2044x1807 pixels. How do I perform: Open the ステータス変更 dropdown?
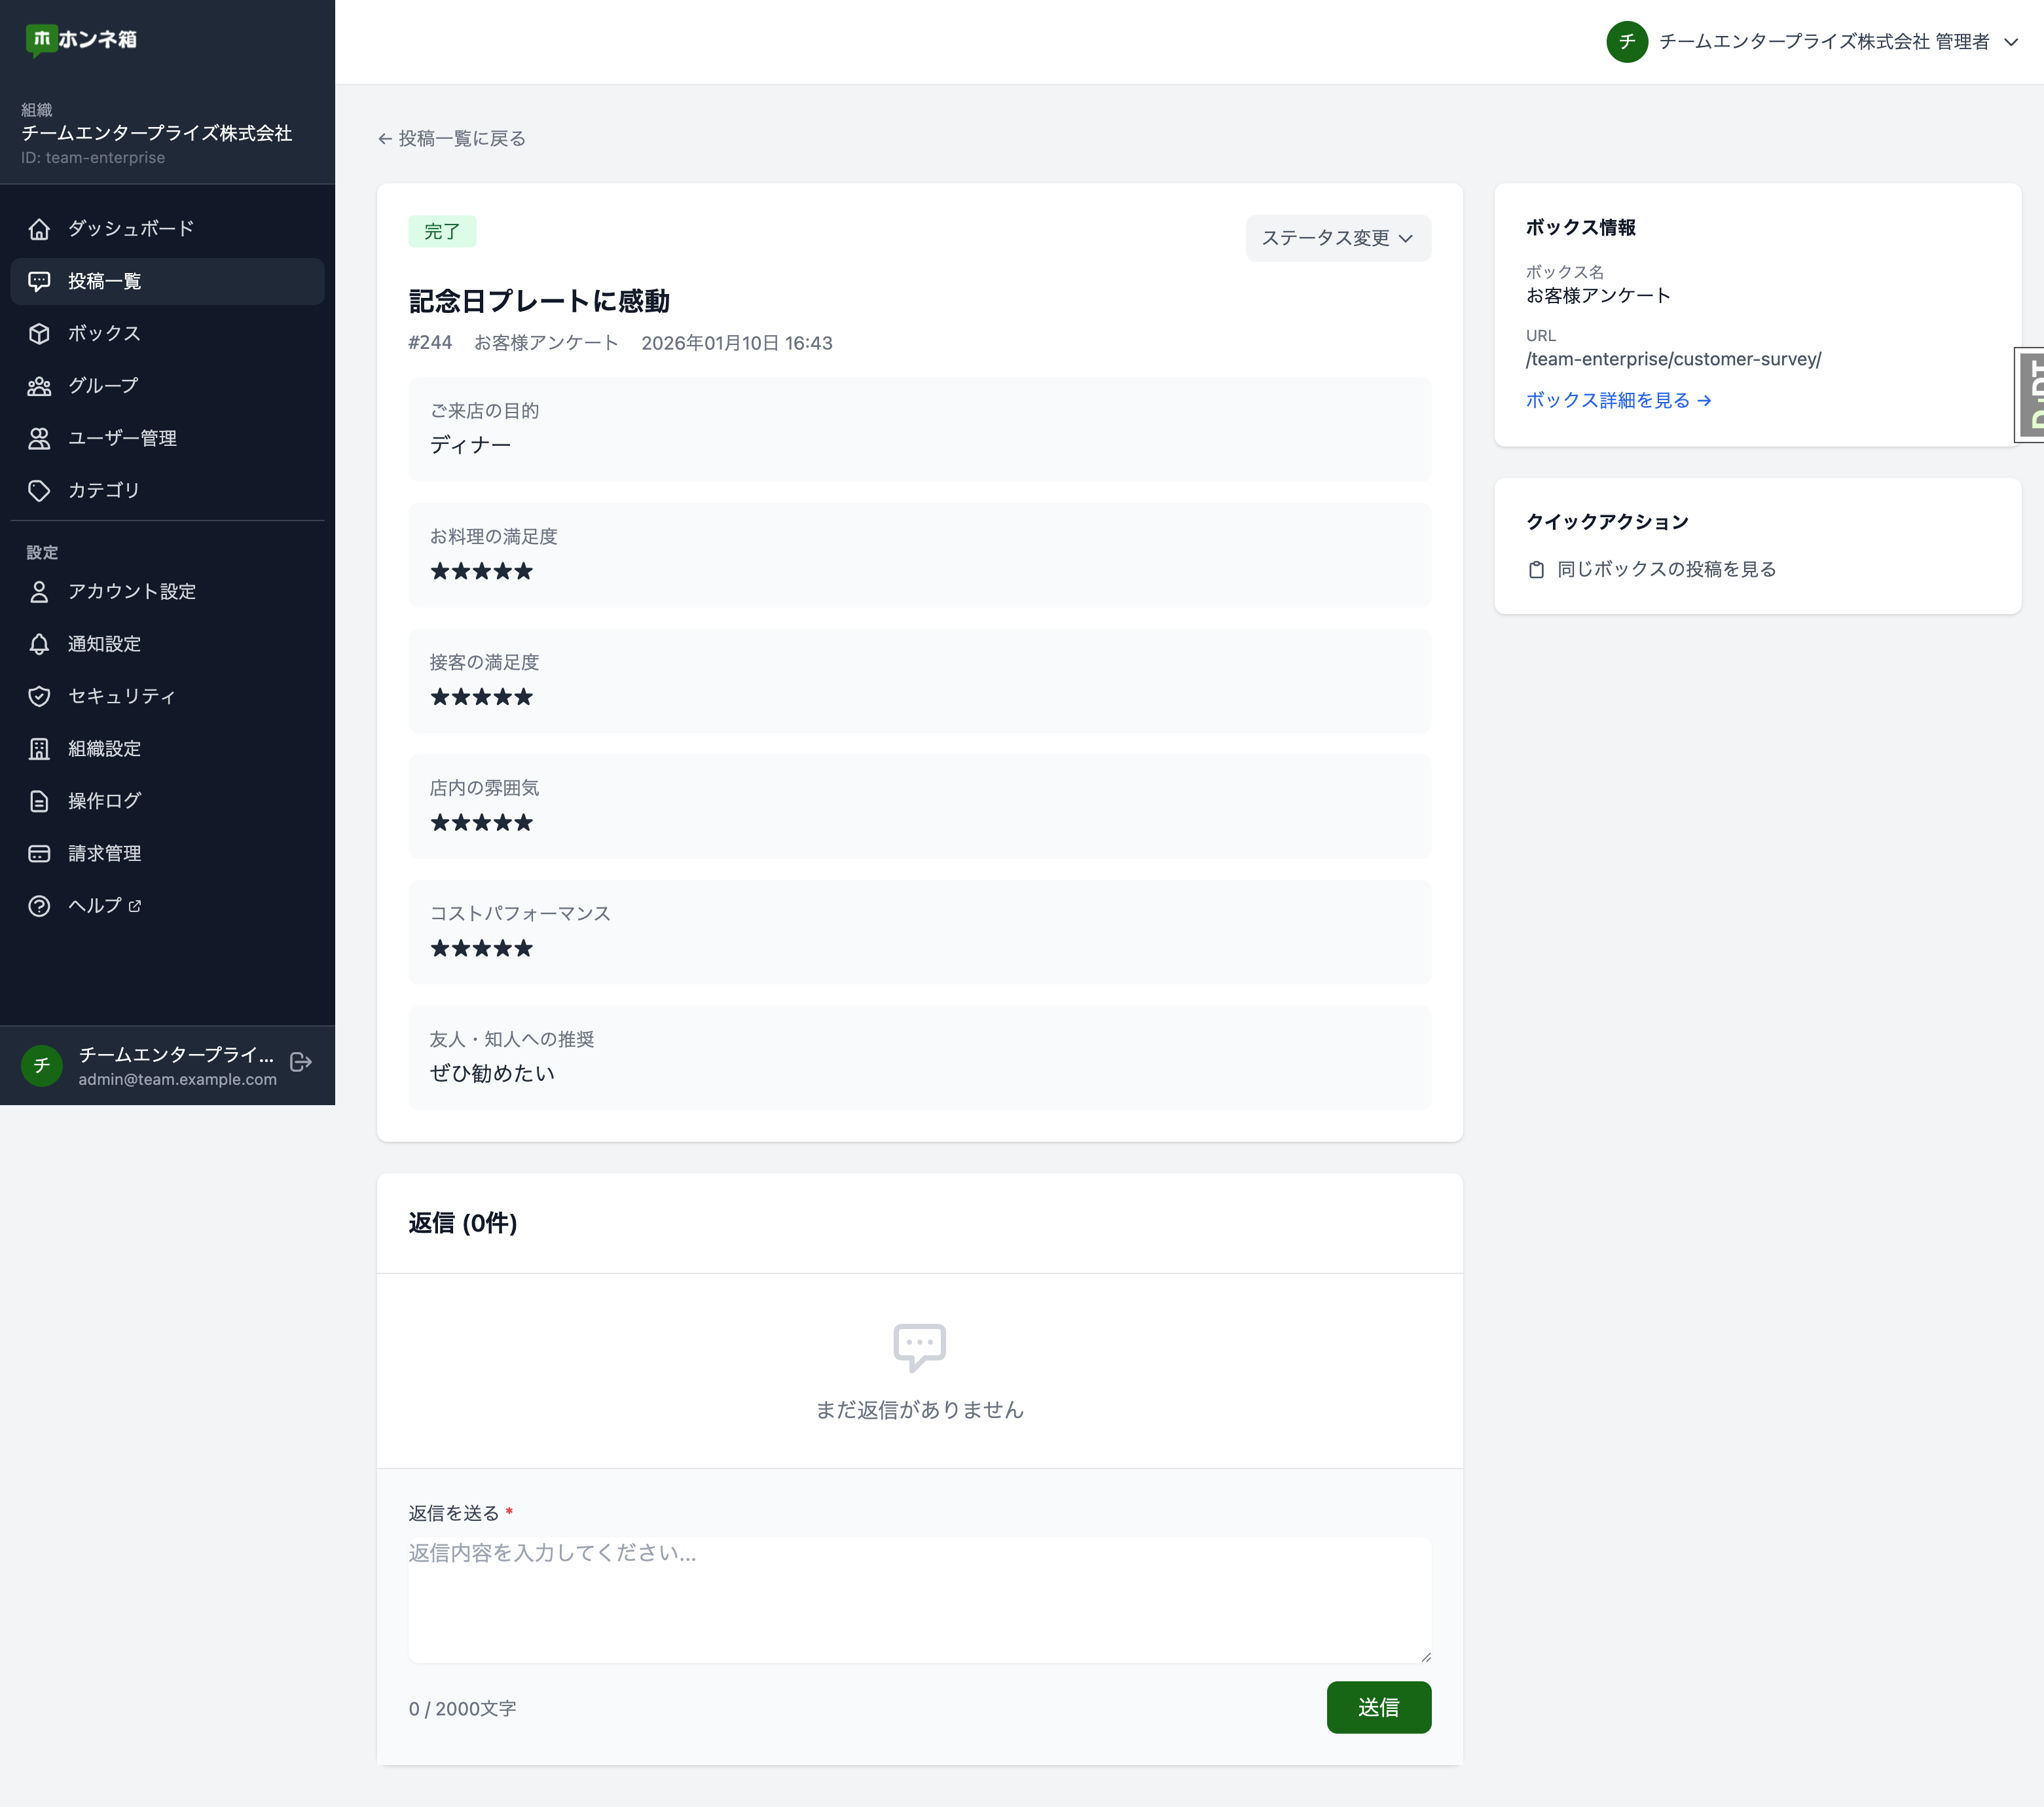pos(1337,238)
